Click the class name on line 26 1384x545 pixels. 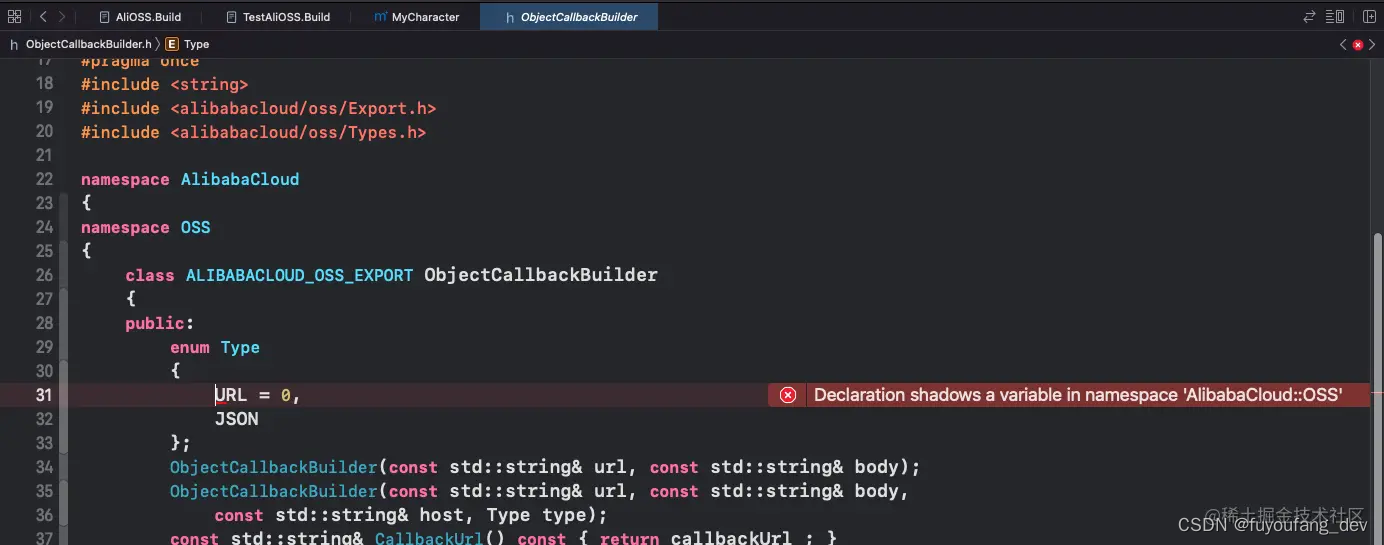click(x=541, y=275)
